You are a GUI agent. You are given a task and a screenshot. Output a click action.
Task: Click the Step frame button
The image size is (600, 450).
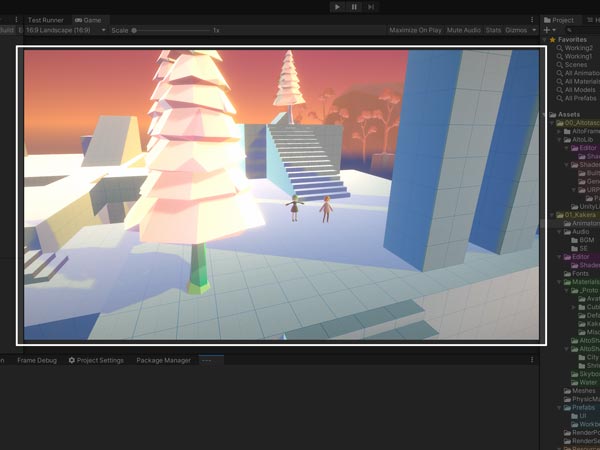point(371,6)
